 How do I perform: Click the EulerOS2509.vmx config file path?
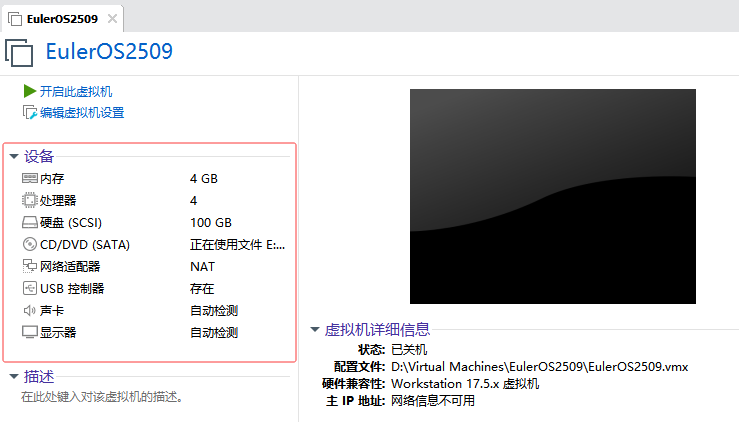point(540,367)
